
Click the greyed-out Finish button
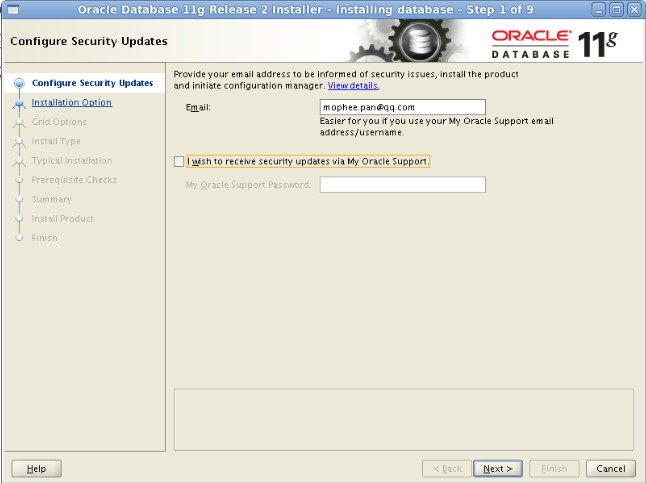point(554,469)
